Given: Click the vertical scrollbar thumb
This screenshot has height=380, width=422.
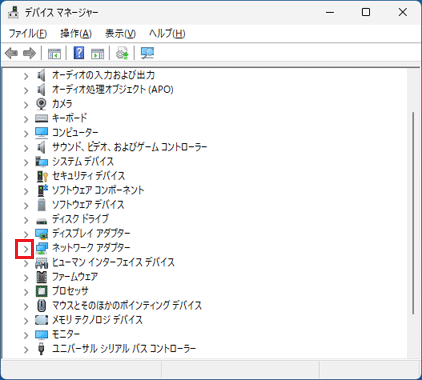Looking at the screenshot, I should 413,213.
